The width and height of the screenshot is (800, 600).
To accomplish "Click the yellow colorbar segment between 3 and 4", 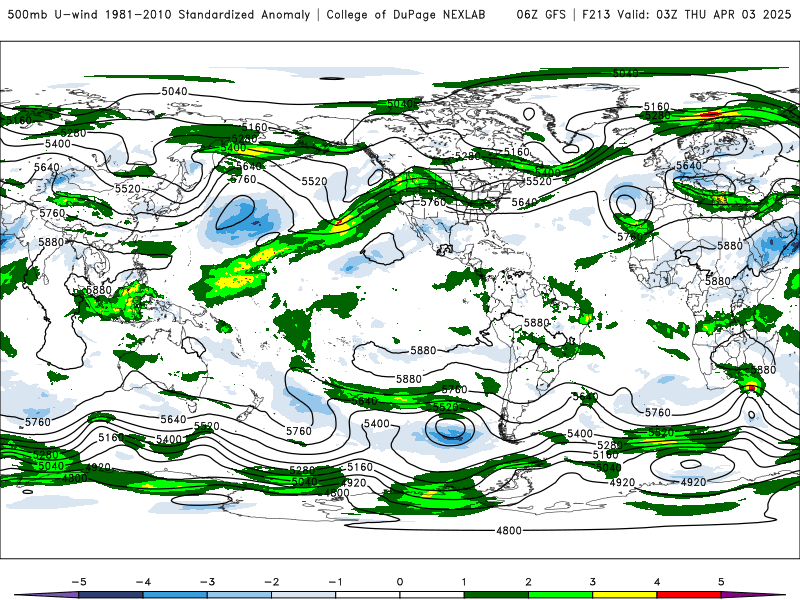I will [625, 595].
